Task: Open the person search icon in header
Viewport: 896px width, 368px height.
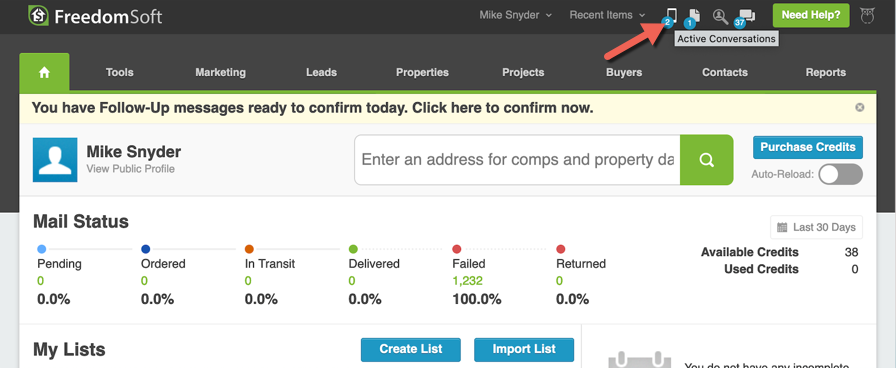Action: coord(720,16)
